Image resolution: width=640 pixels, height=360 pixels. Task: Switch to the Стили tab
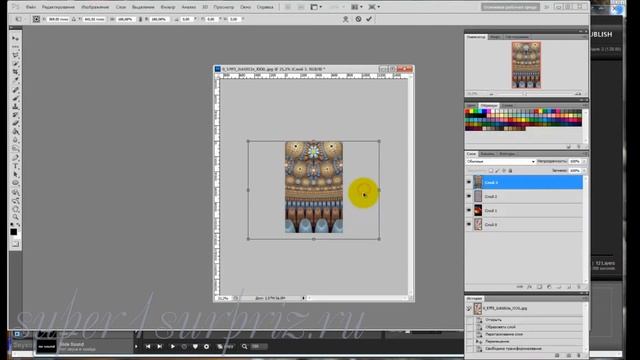click(507, 105)
